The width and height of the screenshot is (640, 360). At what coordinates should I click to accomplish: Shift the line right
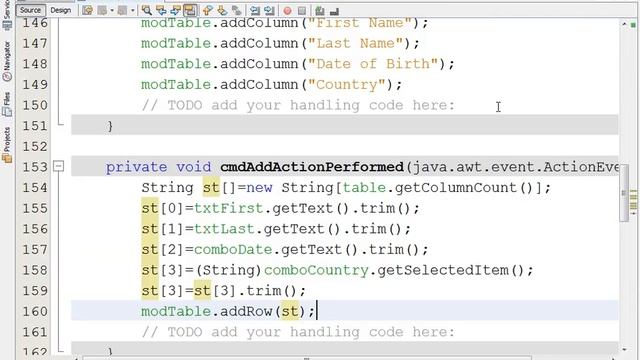[x=269, y=11]
